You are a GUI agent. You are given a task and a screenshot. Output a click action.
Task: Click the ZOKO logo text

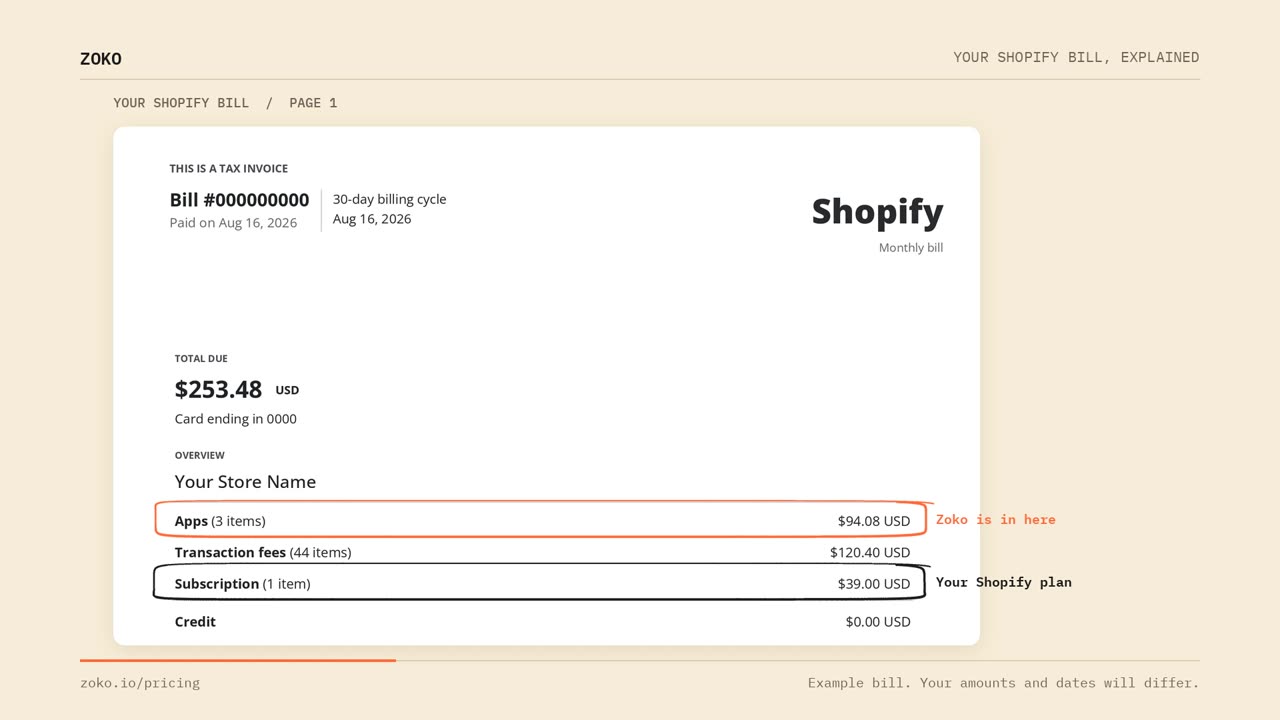point(101,59)
